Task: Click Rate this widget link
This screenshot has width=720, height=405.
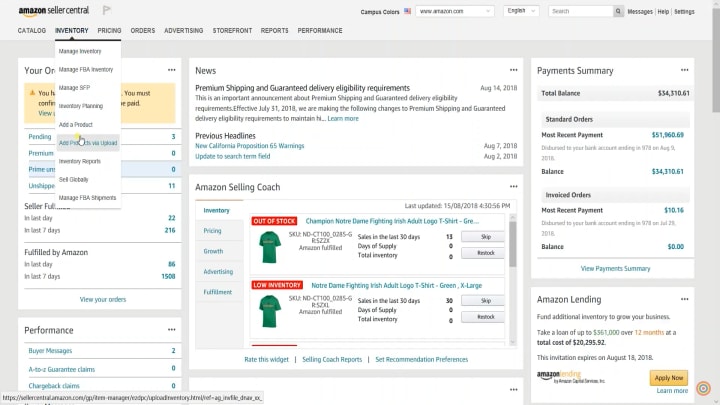Action: coord(266,359)
